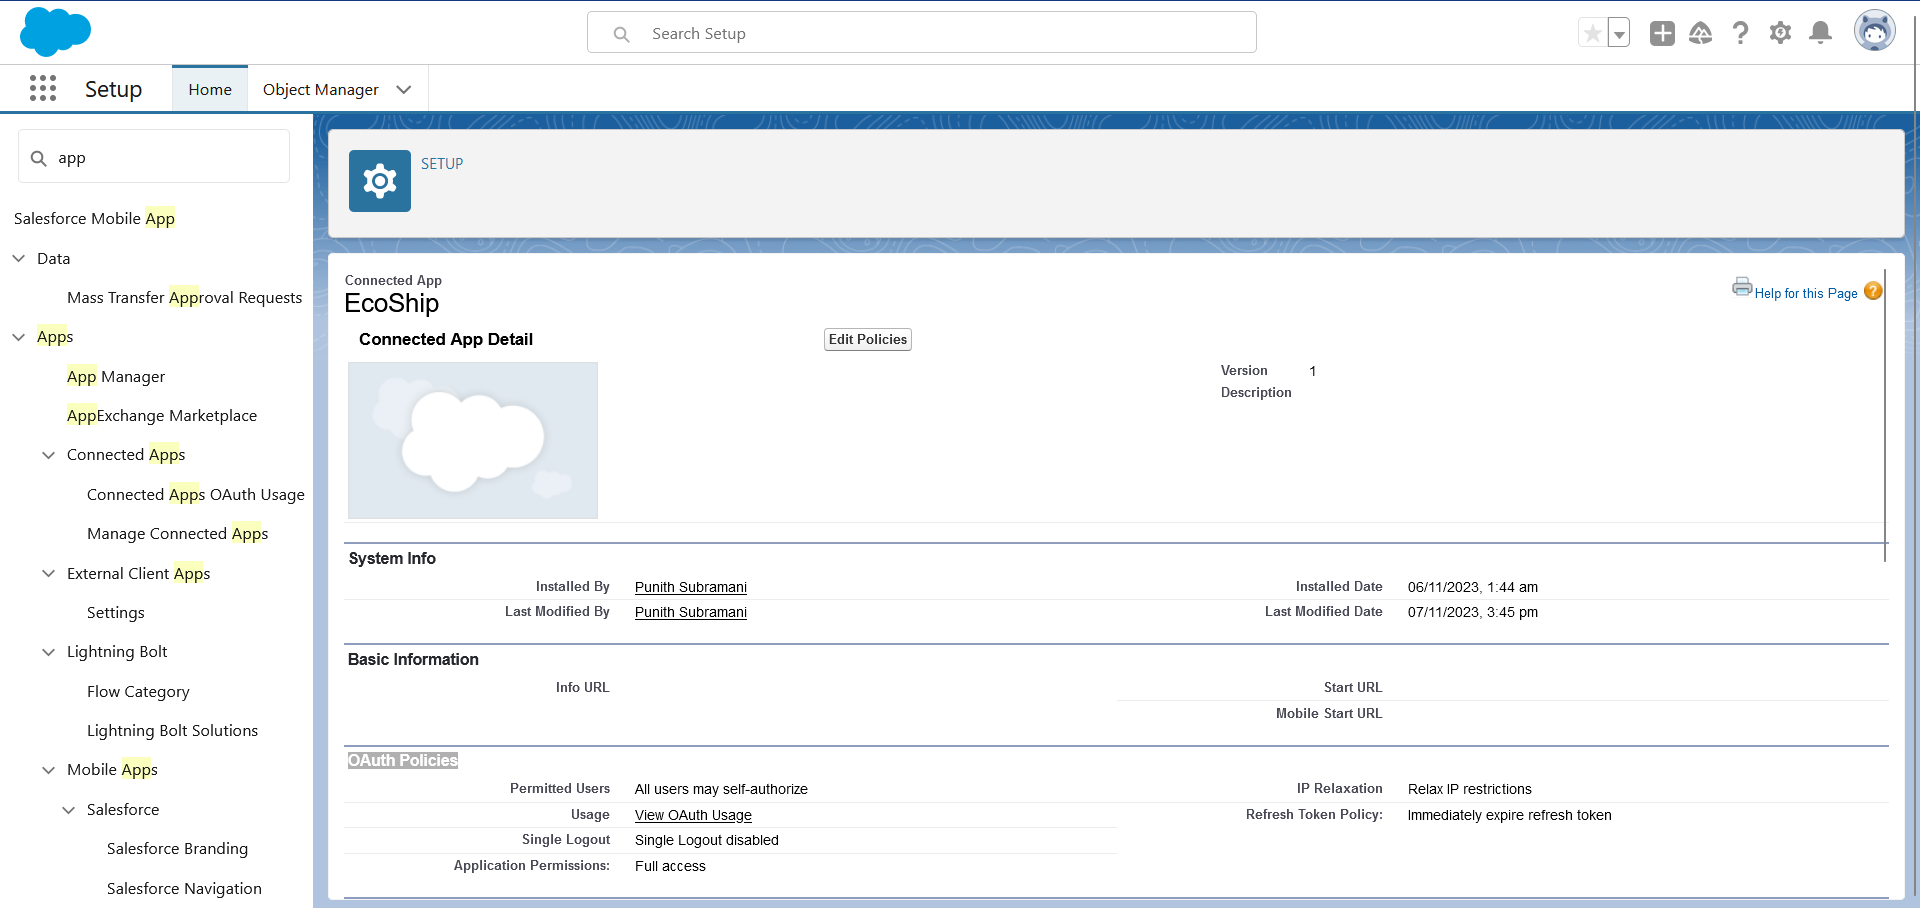Click the Edit Policies button
The image size is (1920, 908).
pyautogui.click(x=867, y=340)
